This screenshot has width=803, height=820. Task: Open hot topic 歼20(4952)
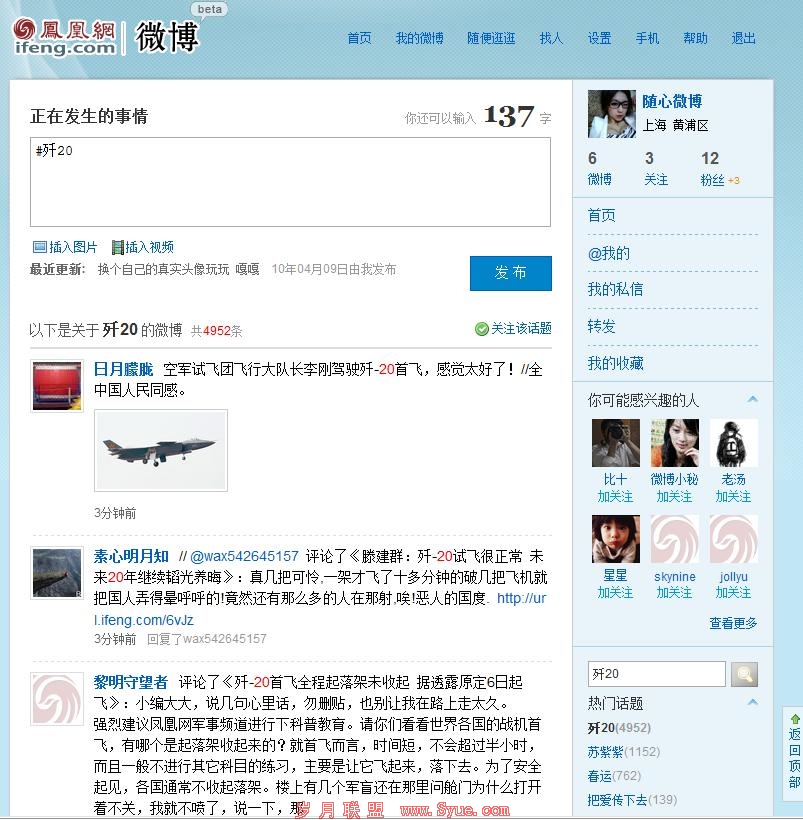(x=619, y=728)
